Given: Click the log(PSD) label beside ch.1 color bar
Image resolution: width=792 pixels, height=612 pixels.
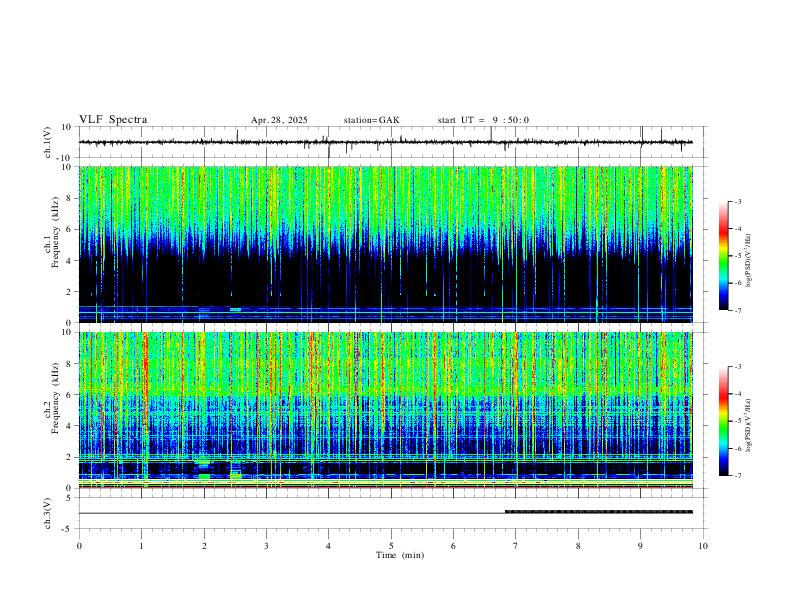Looking at the screenshot, I should pyautogui.click(x=749, y=260).
